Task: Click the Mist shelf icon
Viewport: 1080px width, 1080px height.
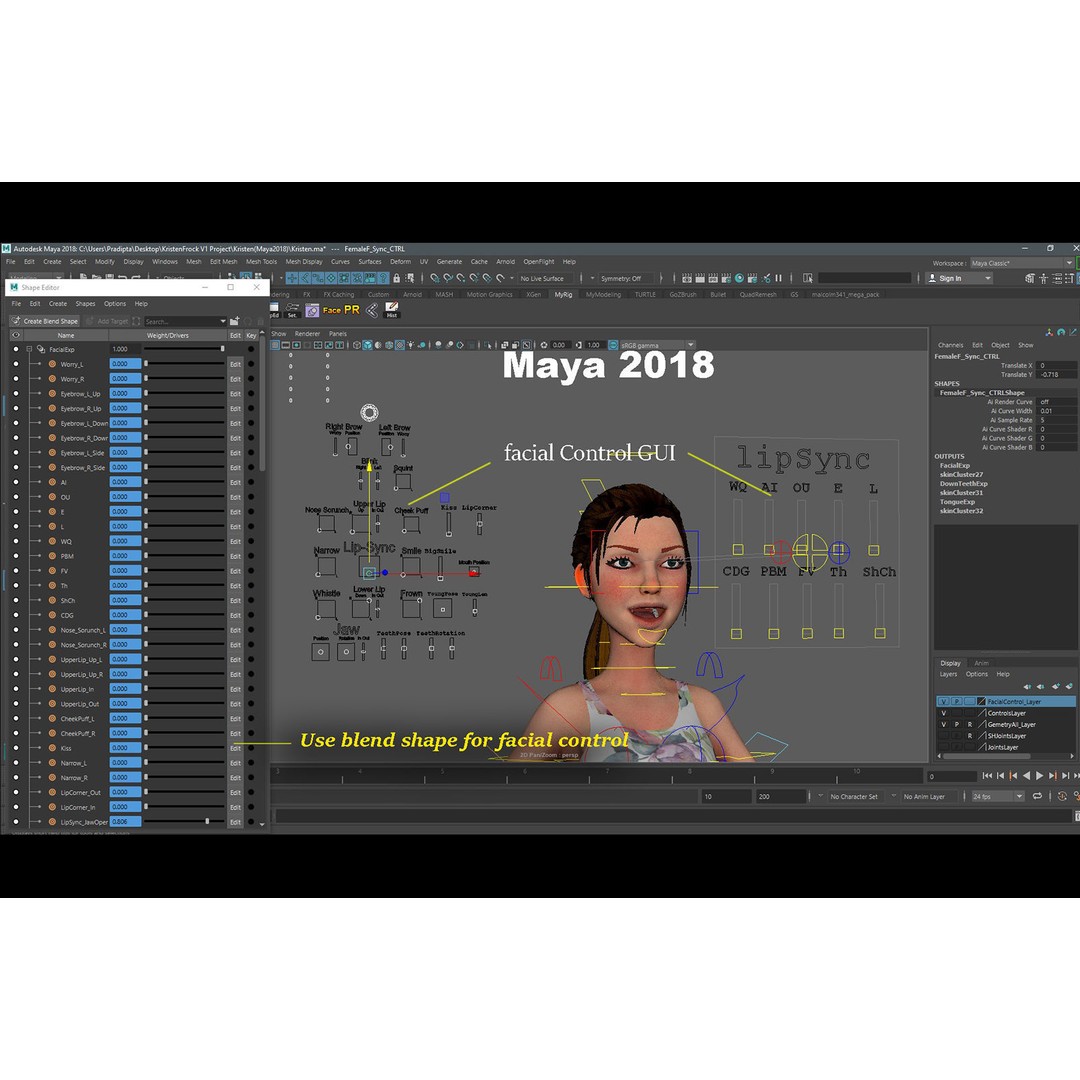Action: (392, 310)
